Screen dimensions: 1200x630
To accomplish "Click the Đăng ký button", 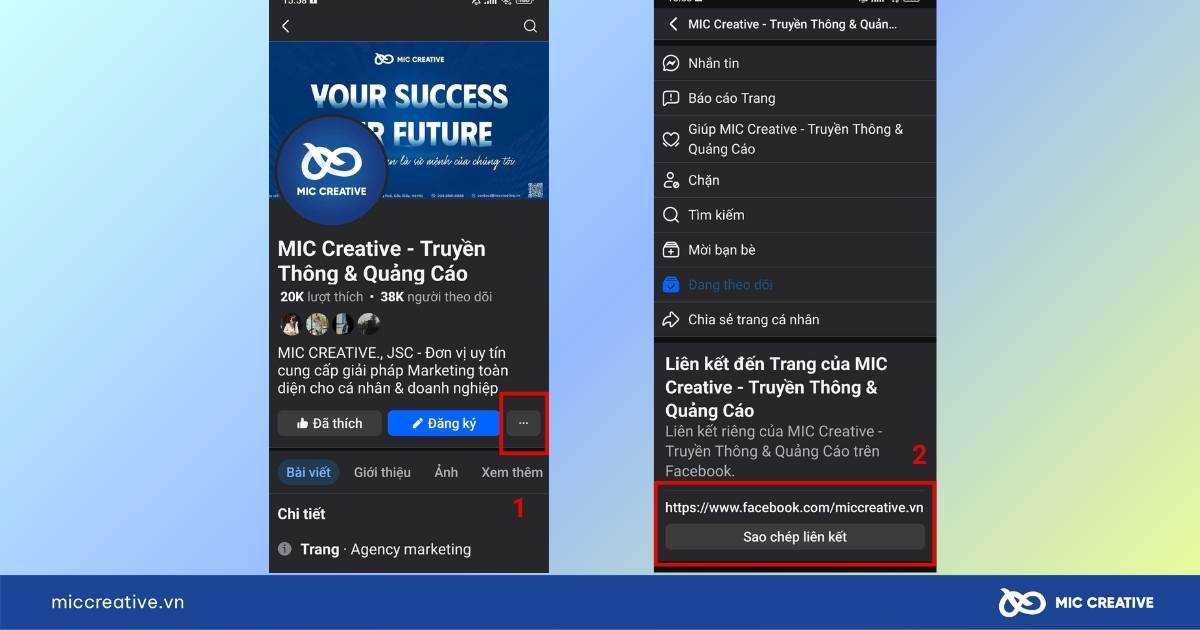I will pyautogui.click(x=443, y=423).
